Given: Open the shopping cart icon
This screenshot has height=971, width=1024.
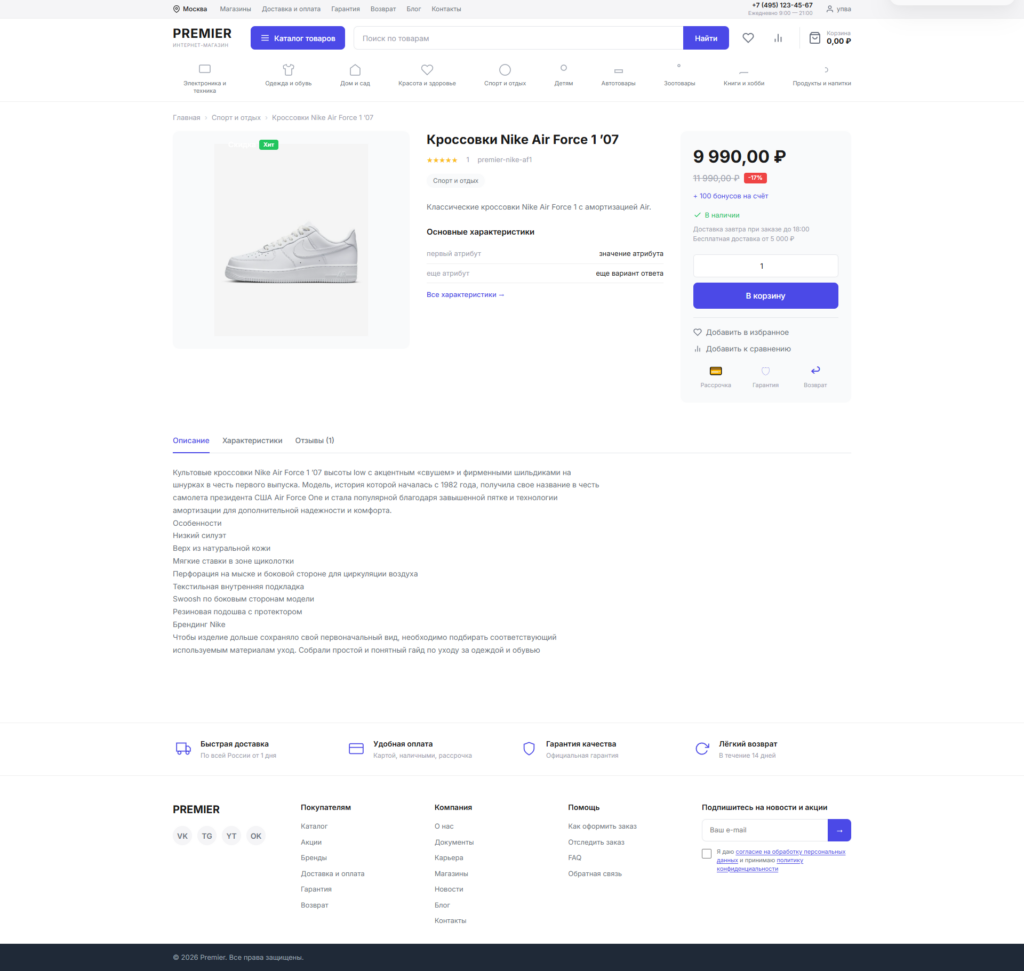Looking at the screenshot, I should point(814,38).
